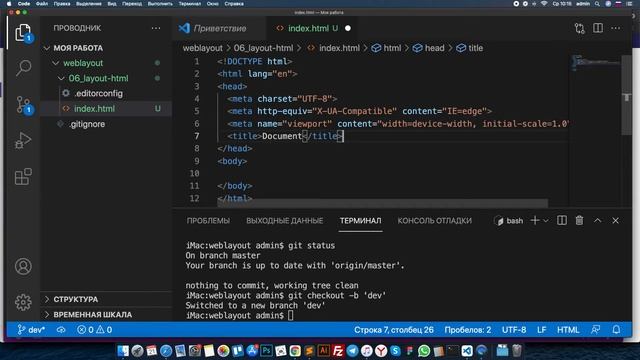Open changes compare icon in editor toolbar
640x360 pixels.
580,28
